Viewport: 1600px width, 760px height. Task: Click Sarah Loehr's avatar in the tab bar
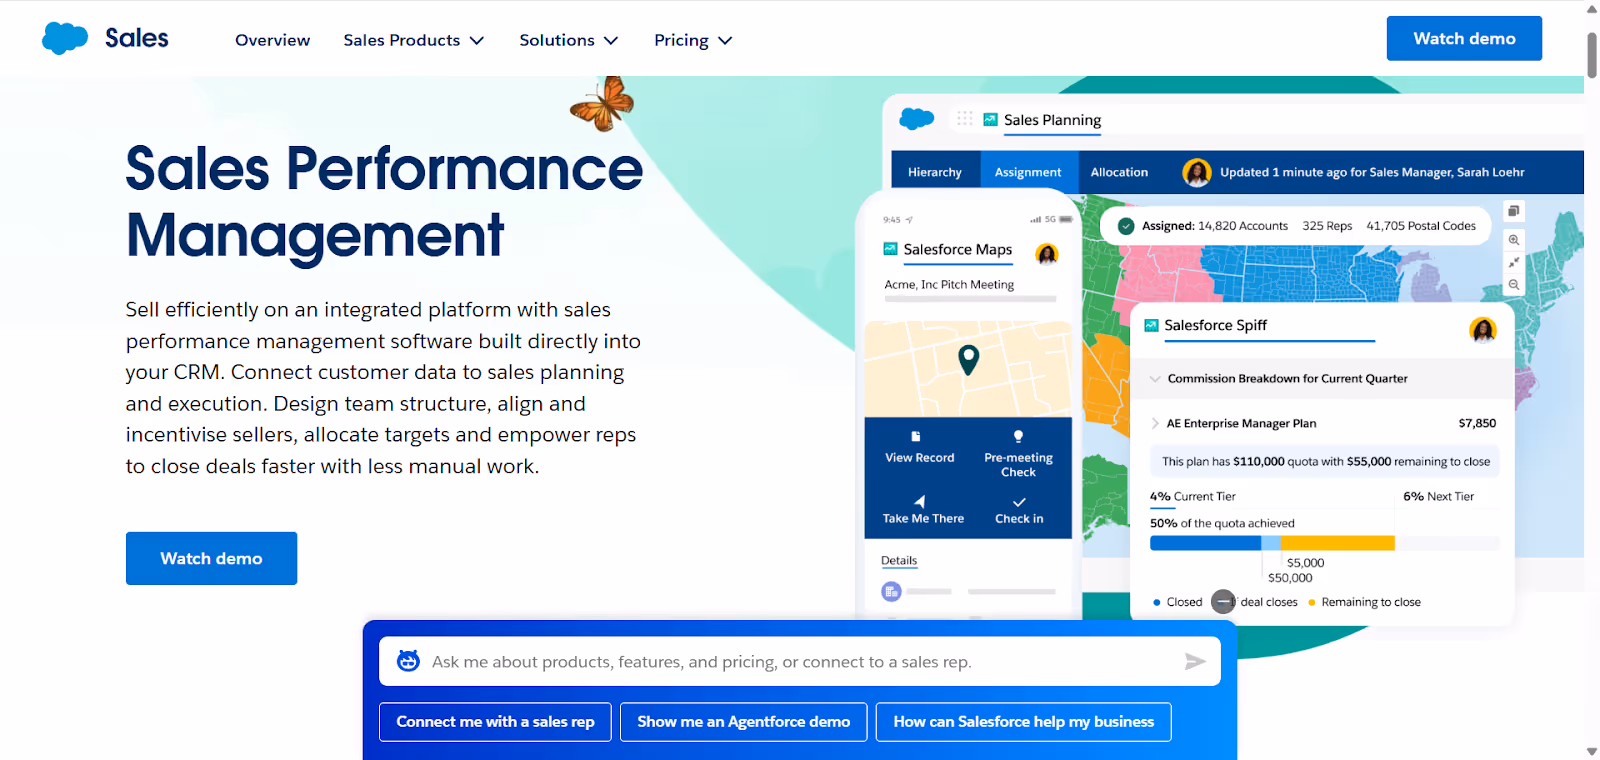click(1197, 172)
